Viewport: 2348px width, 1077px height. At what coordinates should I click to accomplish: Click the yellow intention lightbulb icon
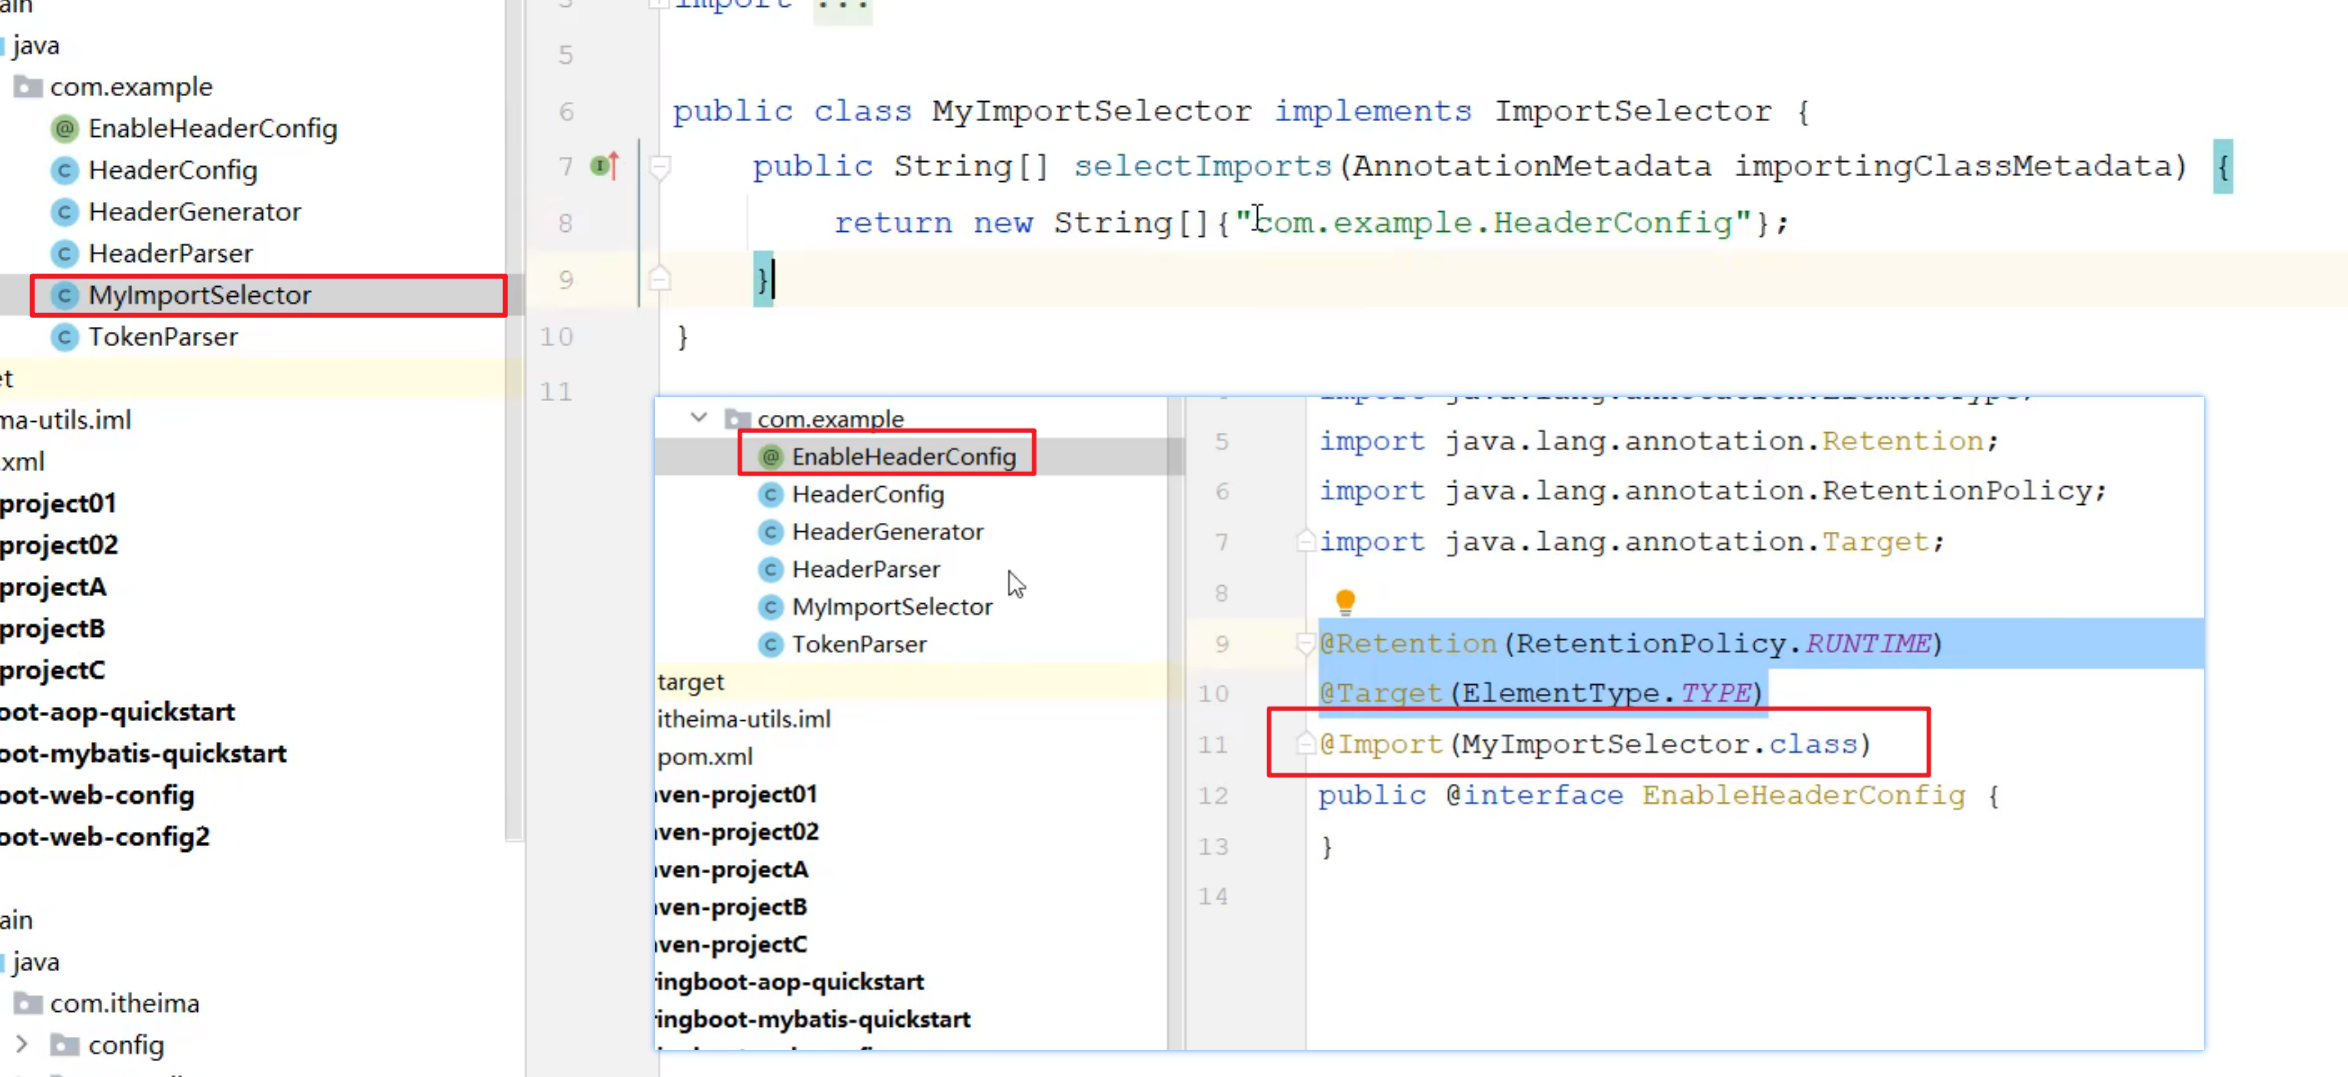click(1345, 601)
